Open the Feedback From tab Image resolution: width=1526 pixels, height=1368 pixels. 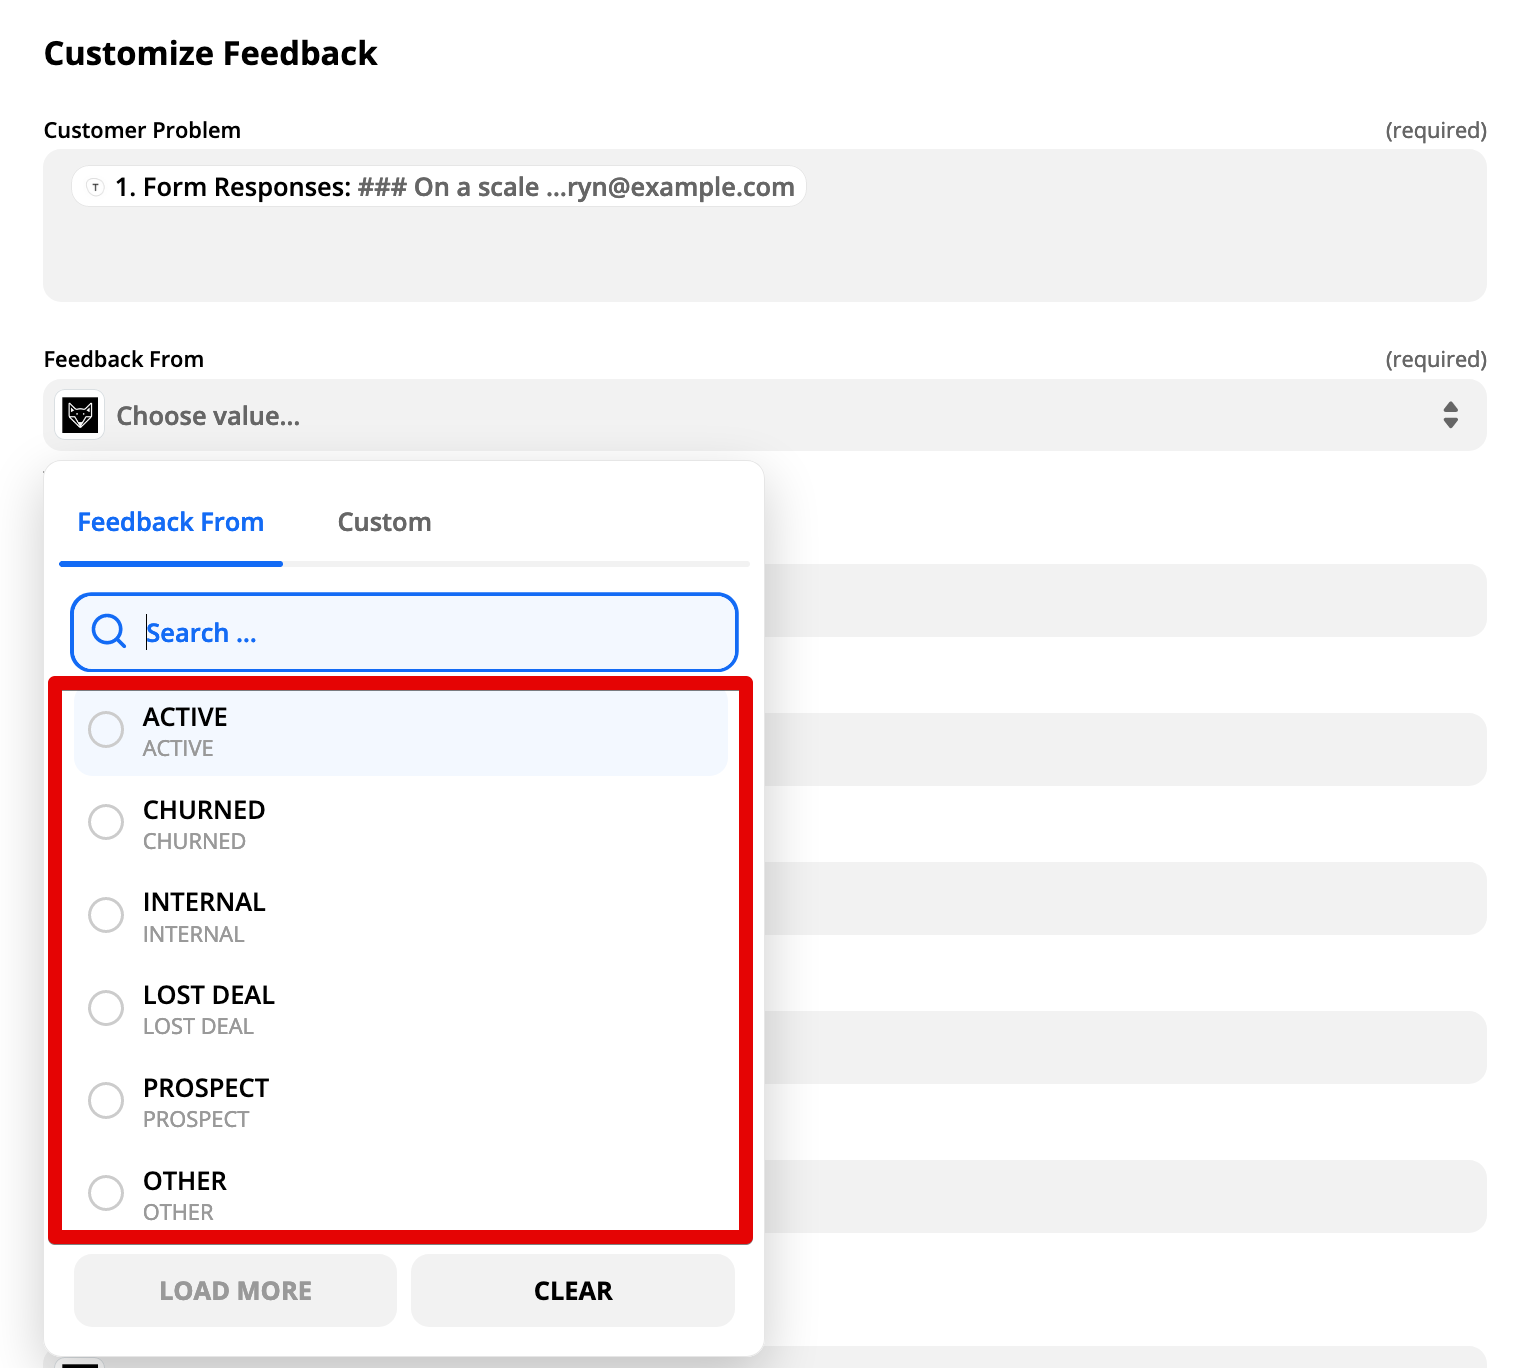pyautogui.click(x=171, y=522)
